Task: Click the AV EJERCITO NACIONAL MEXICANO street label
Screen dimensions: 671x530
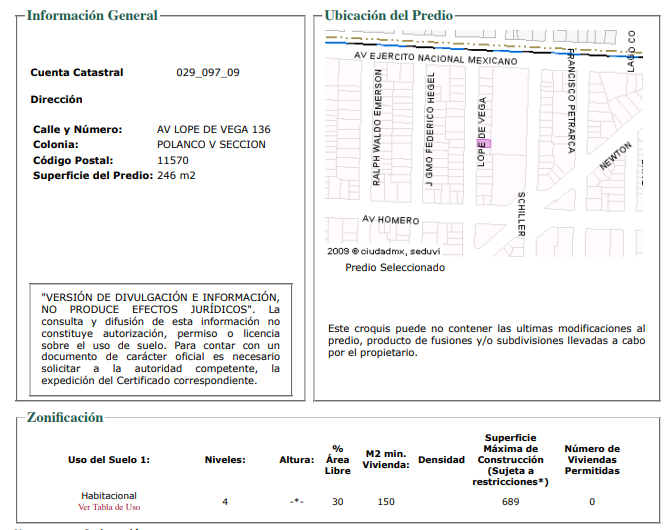Action: click(435, 58)
